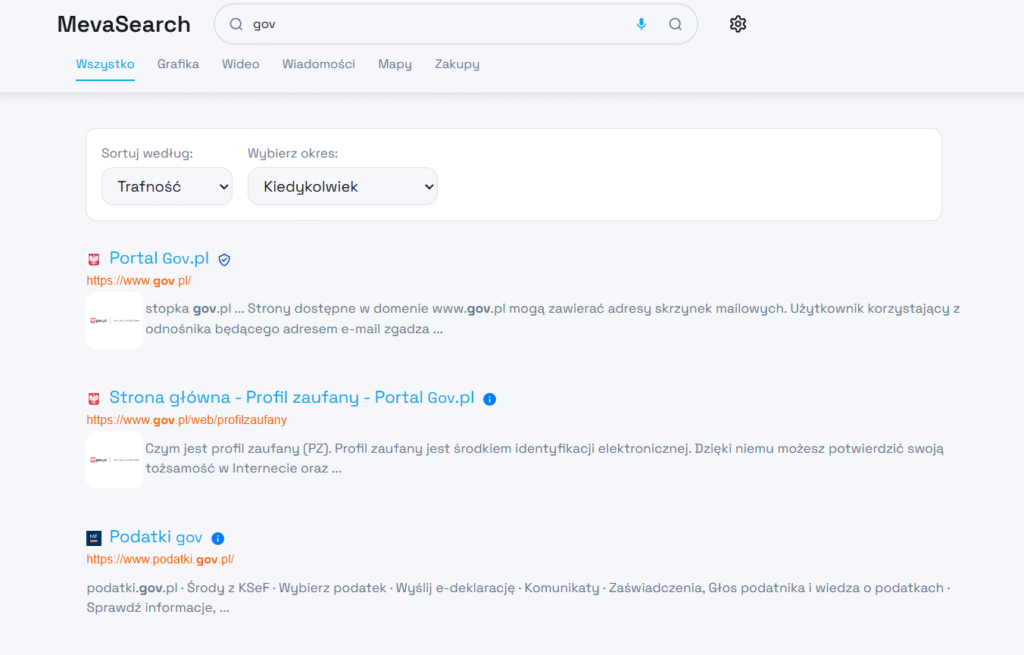
Task: Click the microphone voice search icon
Action: click(x=641, y=24)
